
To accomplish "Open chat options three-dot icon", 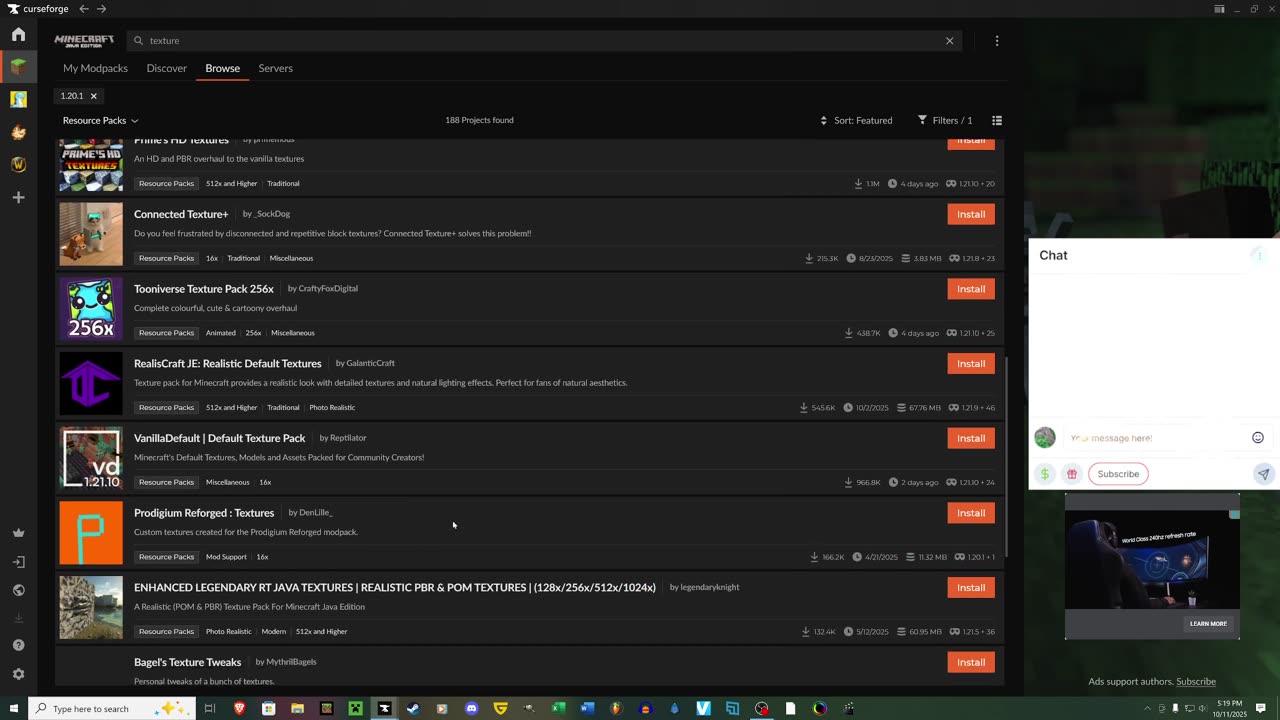I will coord(1260,256).
